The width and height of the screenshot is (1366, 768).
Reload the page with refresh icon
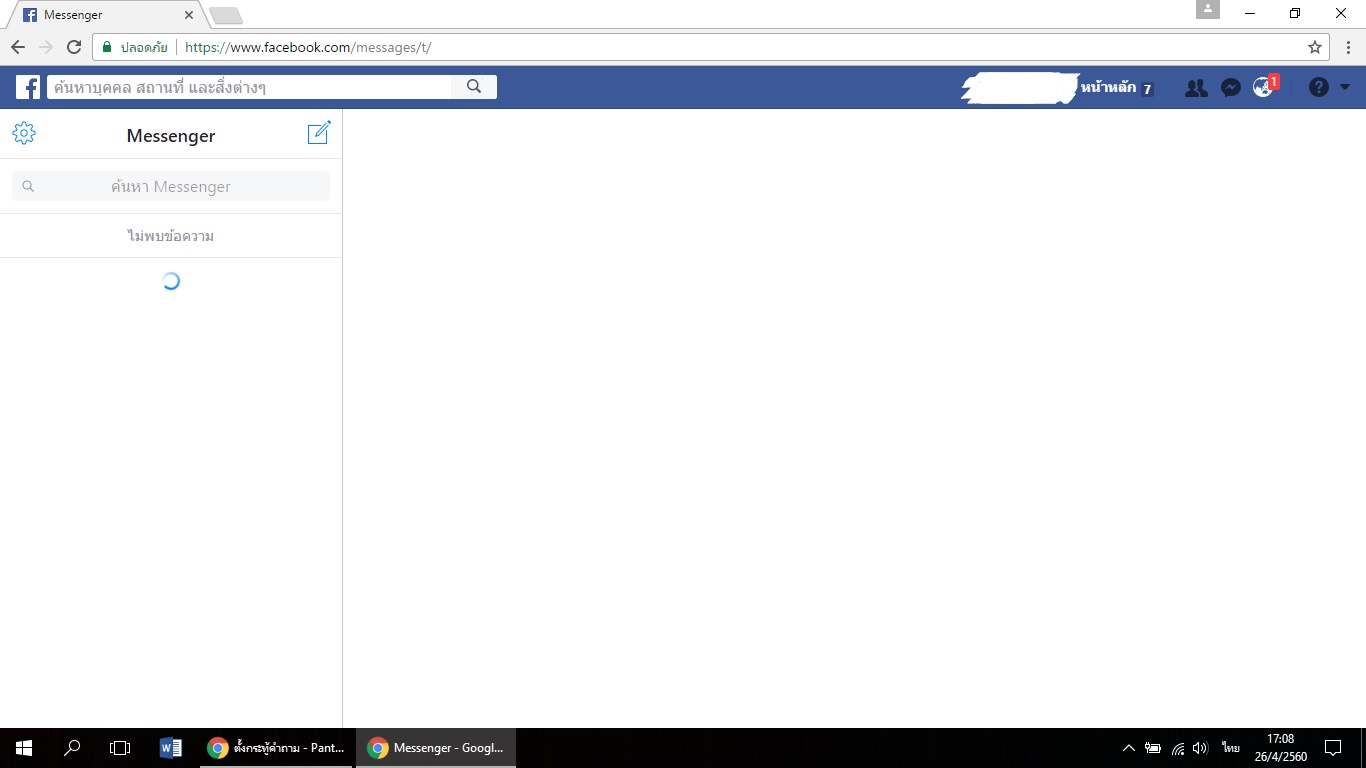coord(74,47)
